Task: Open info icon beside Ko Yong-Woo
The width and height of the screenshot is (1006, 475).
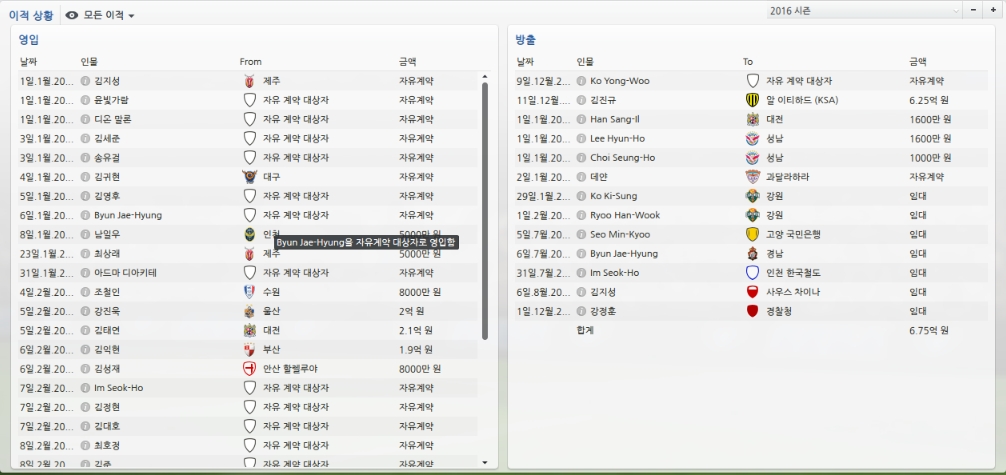Action: [582, 81]
